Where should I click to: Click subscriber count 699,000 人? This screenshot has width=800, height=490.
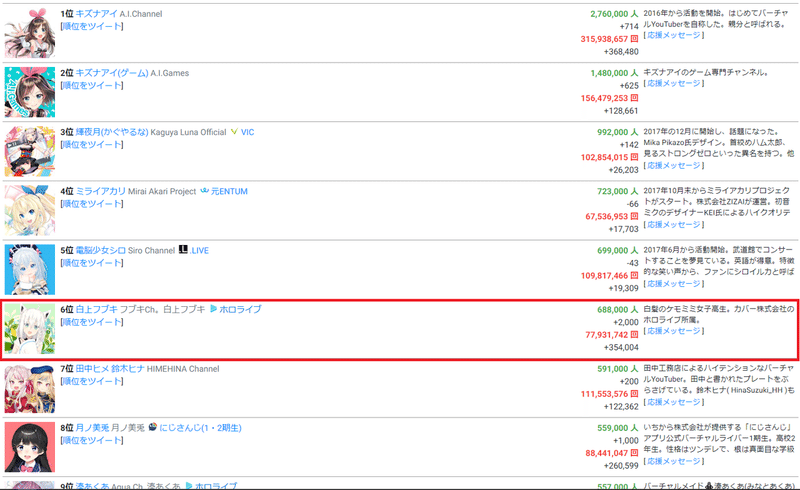coord(618,251)
